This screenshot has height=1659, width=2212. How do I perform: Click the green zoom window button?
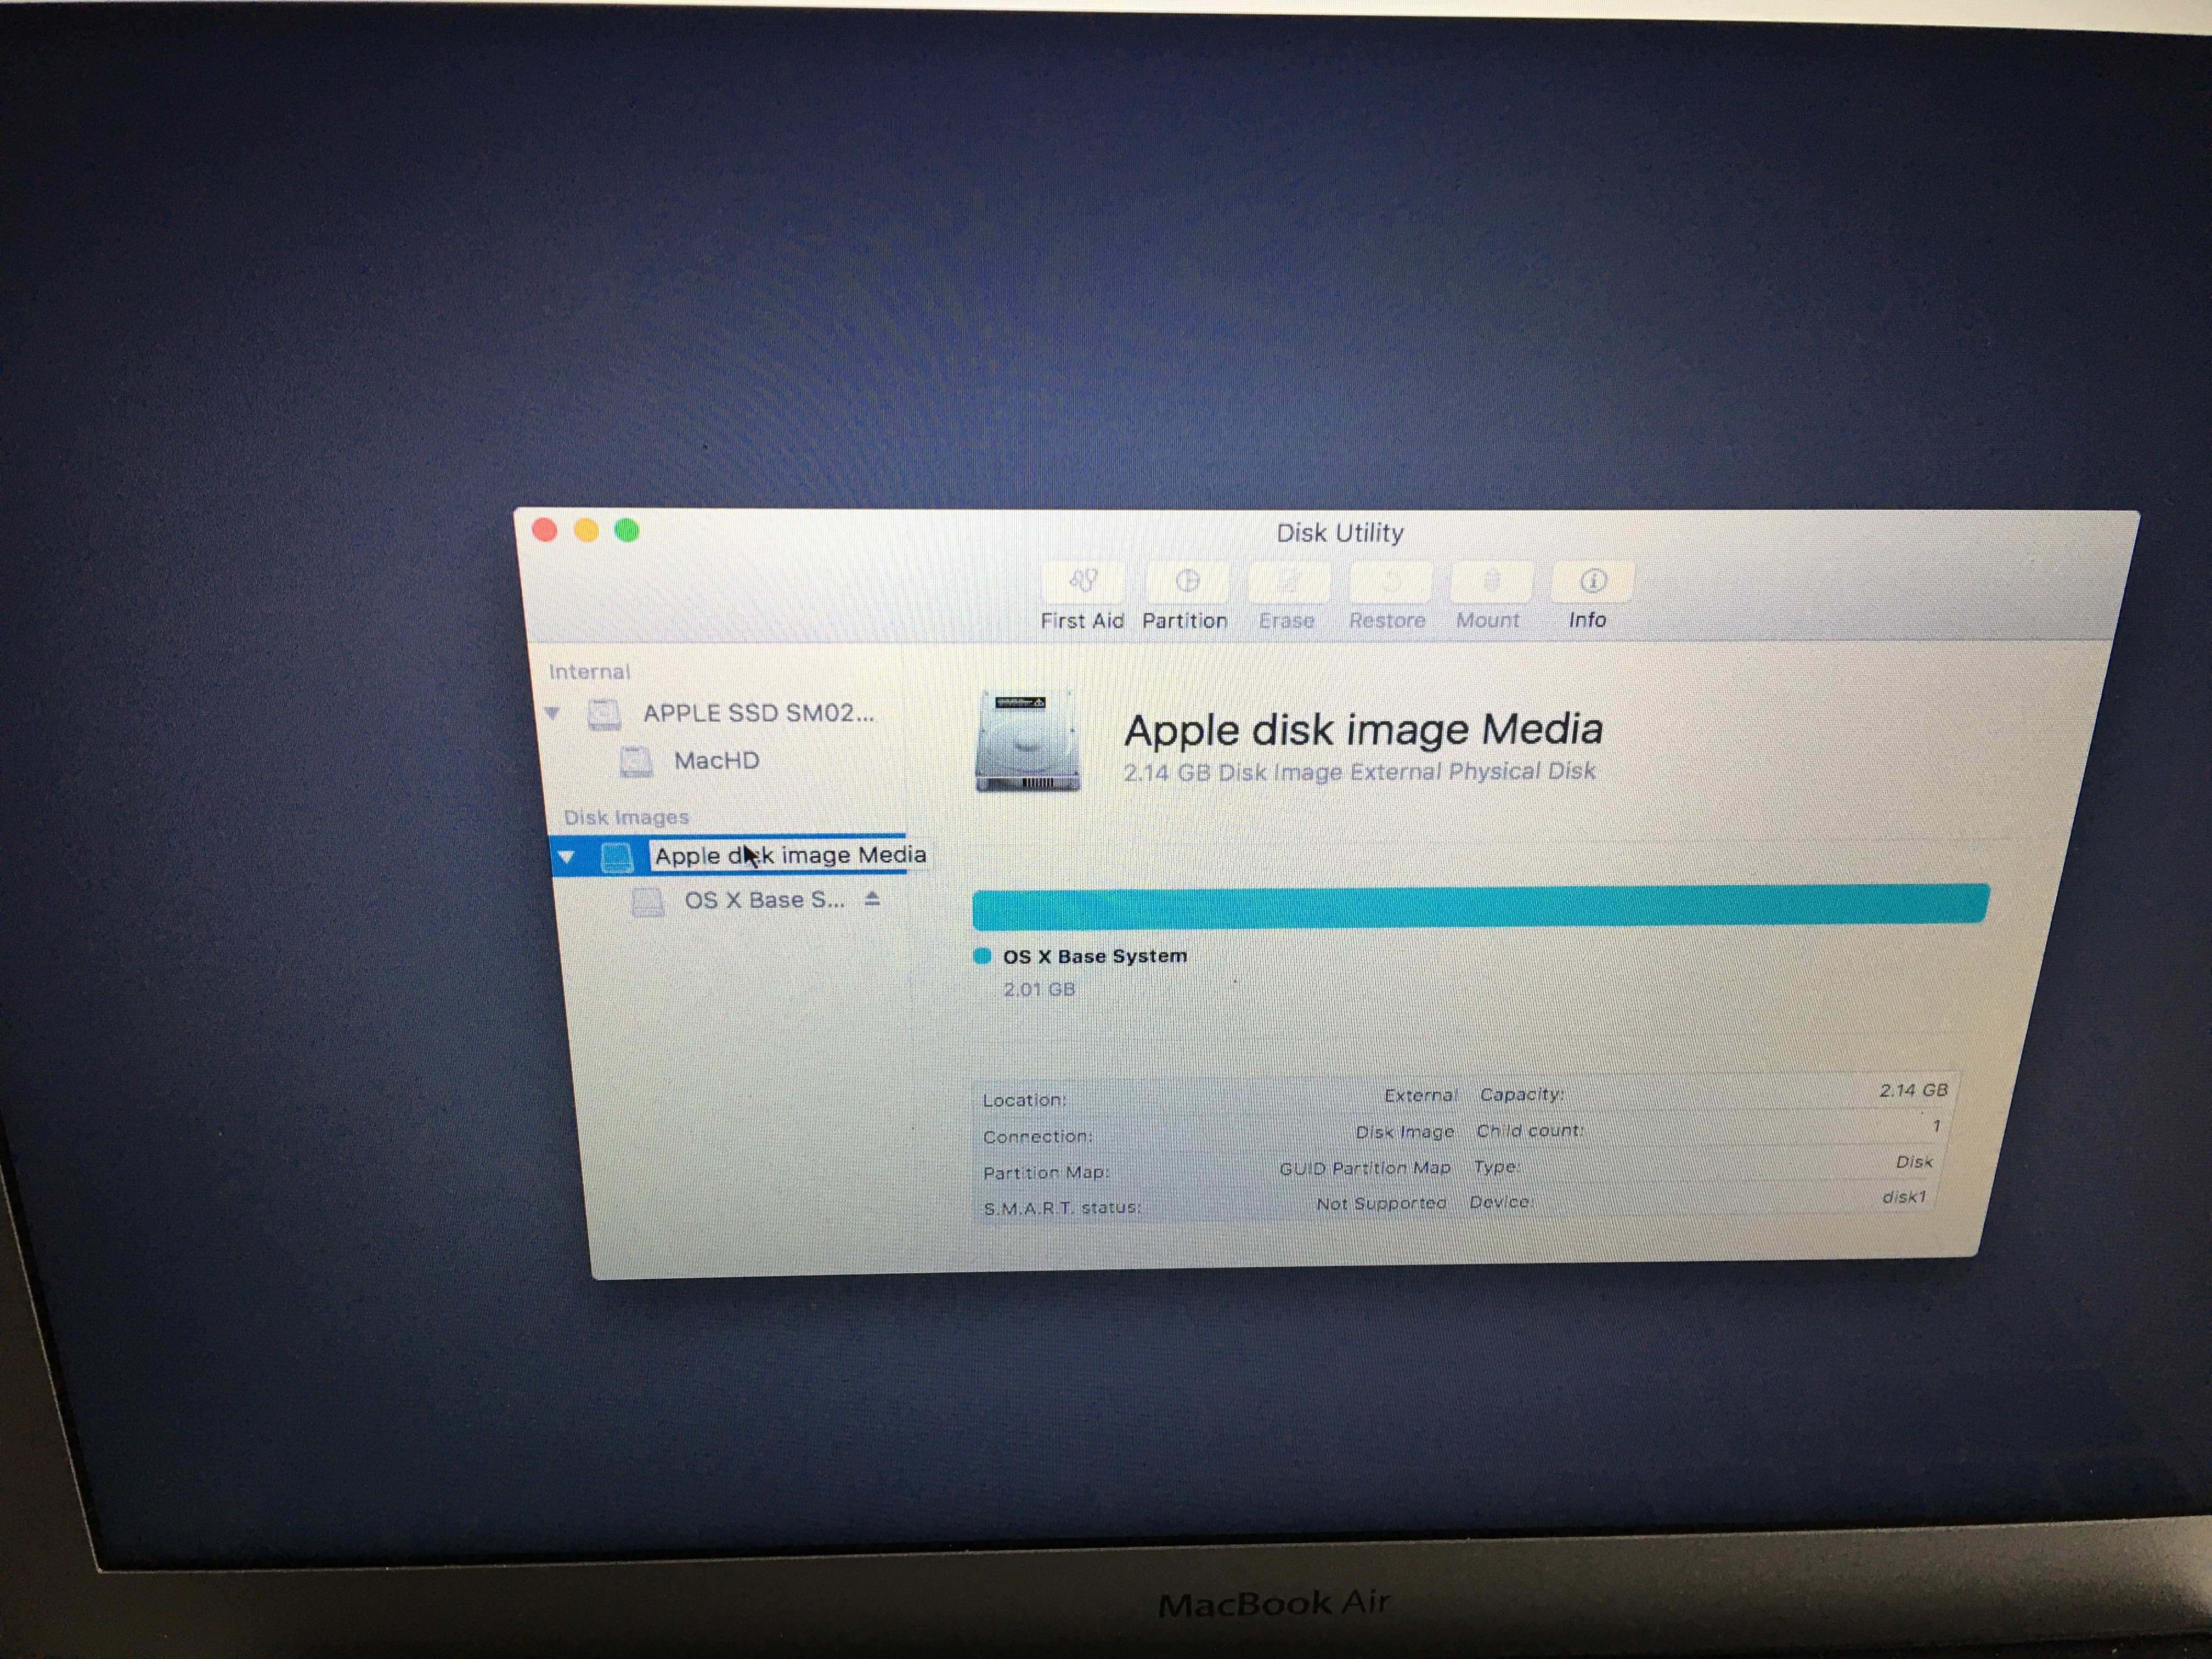pyautogui.click(x=627, y=530)
